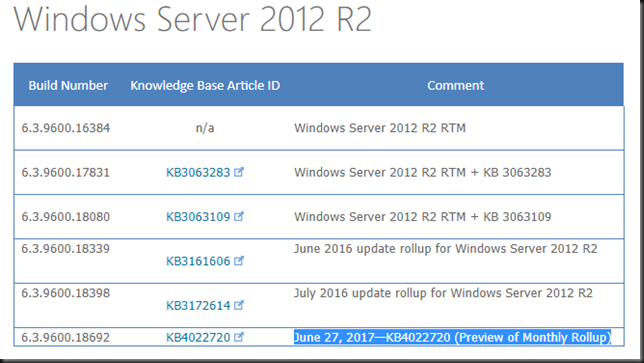Screen dimensions: 644x363
Task: Click the Comment column header
Action: click(x=455, y=85)
